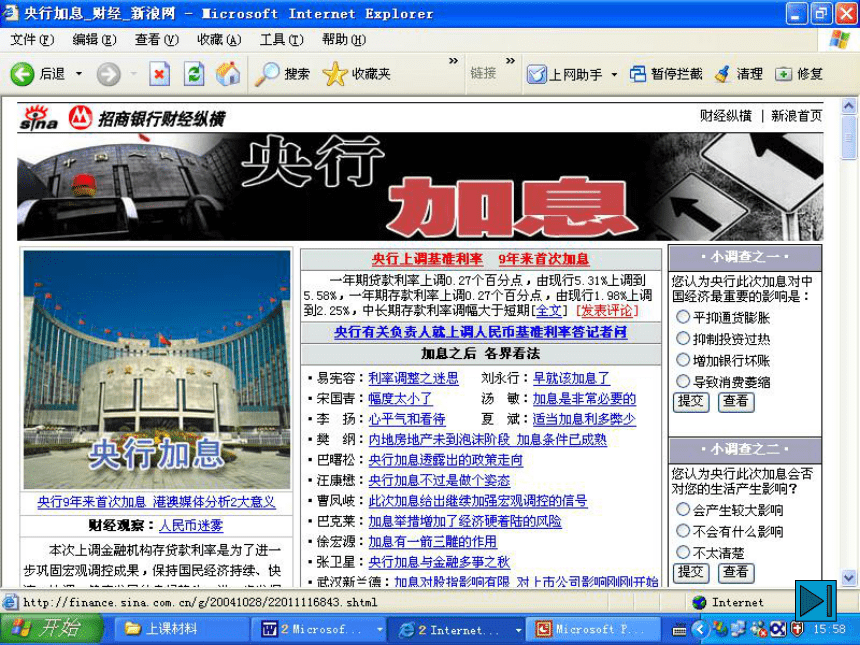Select radio option 抑制投资过热
The width and height of the screenshot is (860, 645).
(x=682, y=338)
